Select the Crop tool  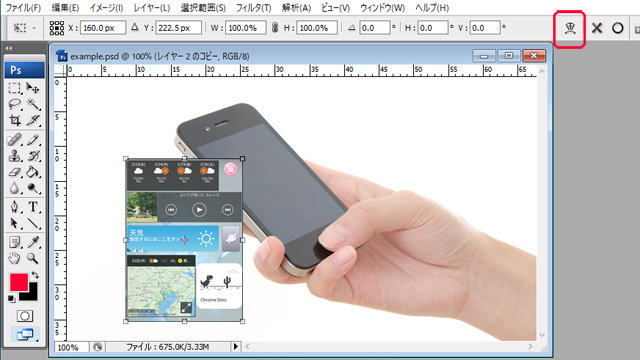click(x=15, y=120)
